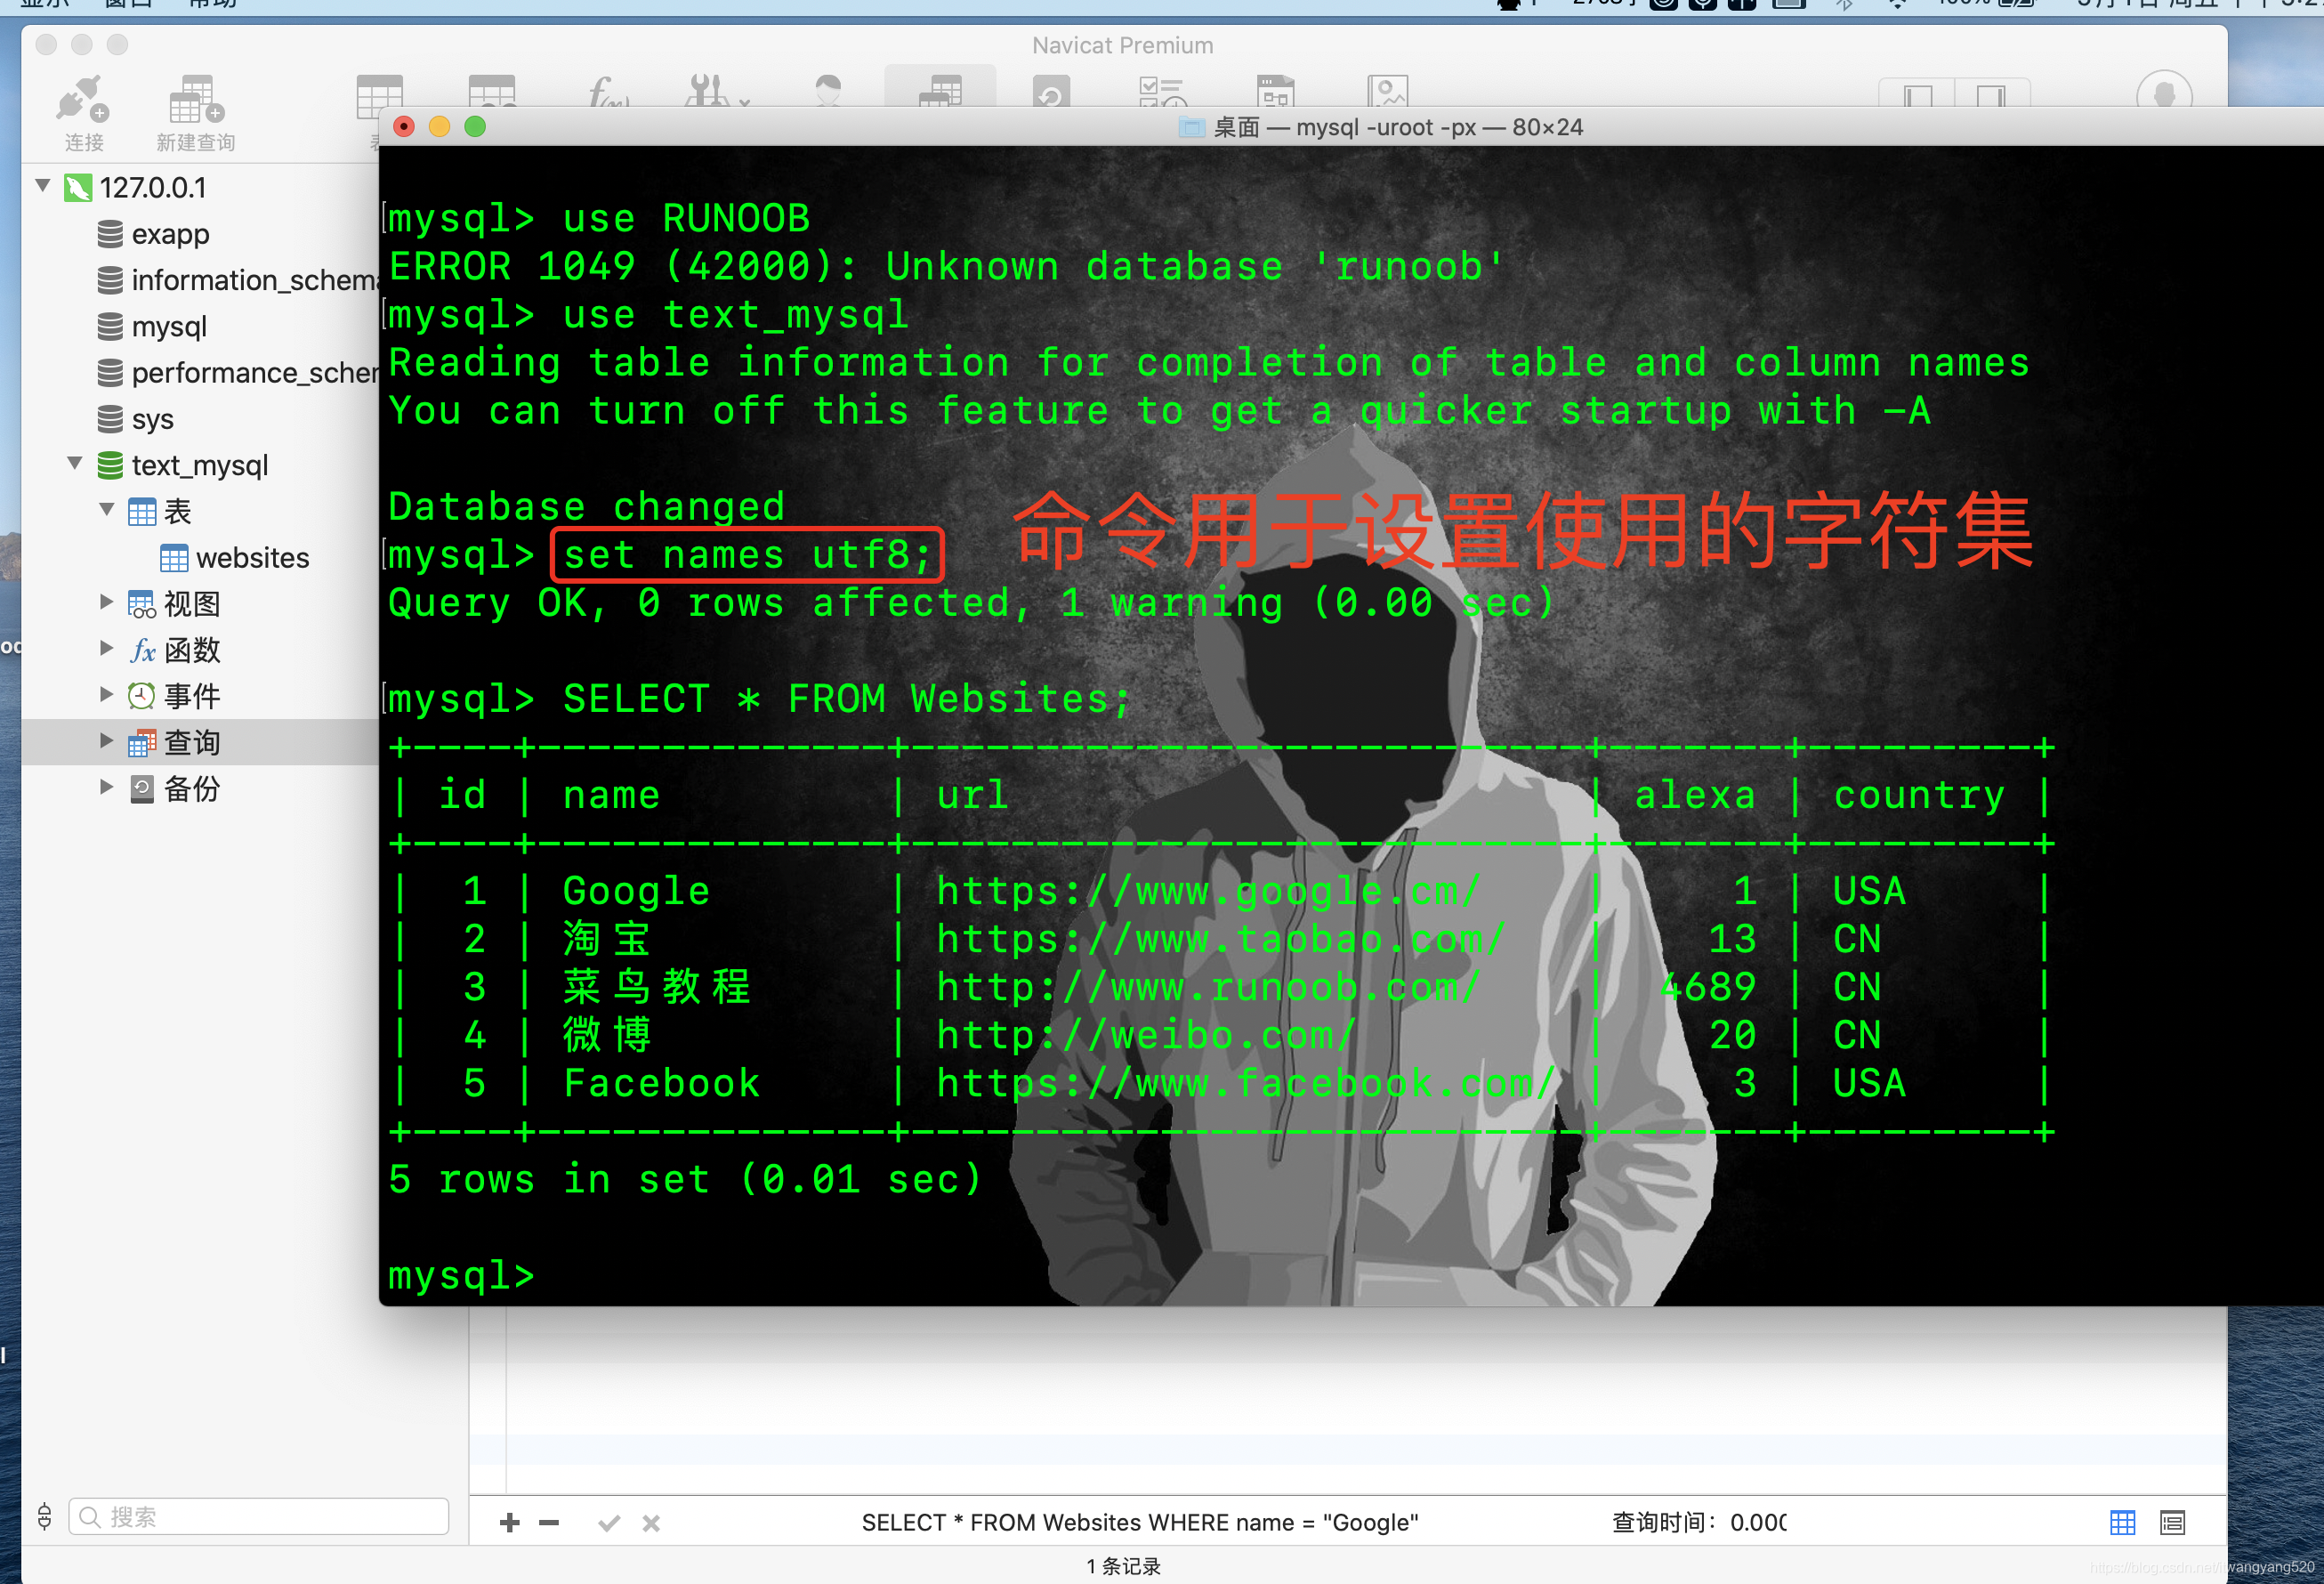
Task: Open the exapp database in Navicat sidebar
Action: point(170,234)
